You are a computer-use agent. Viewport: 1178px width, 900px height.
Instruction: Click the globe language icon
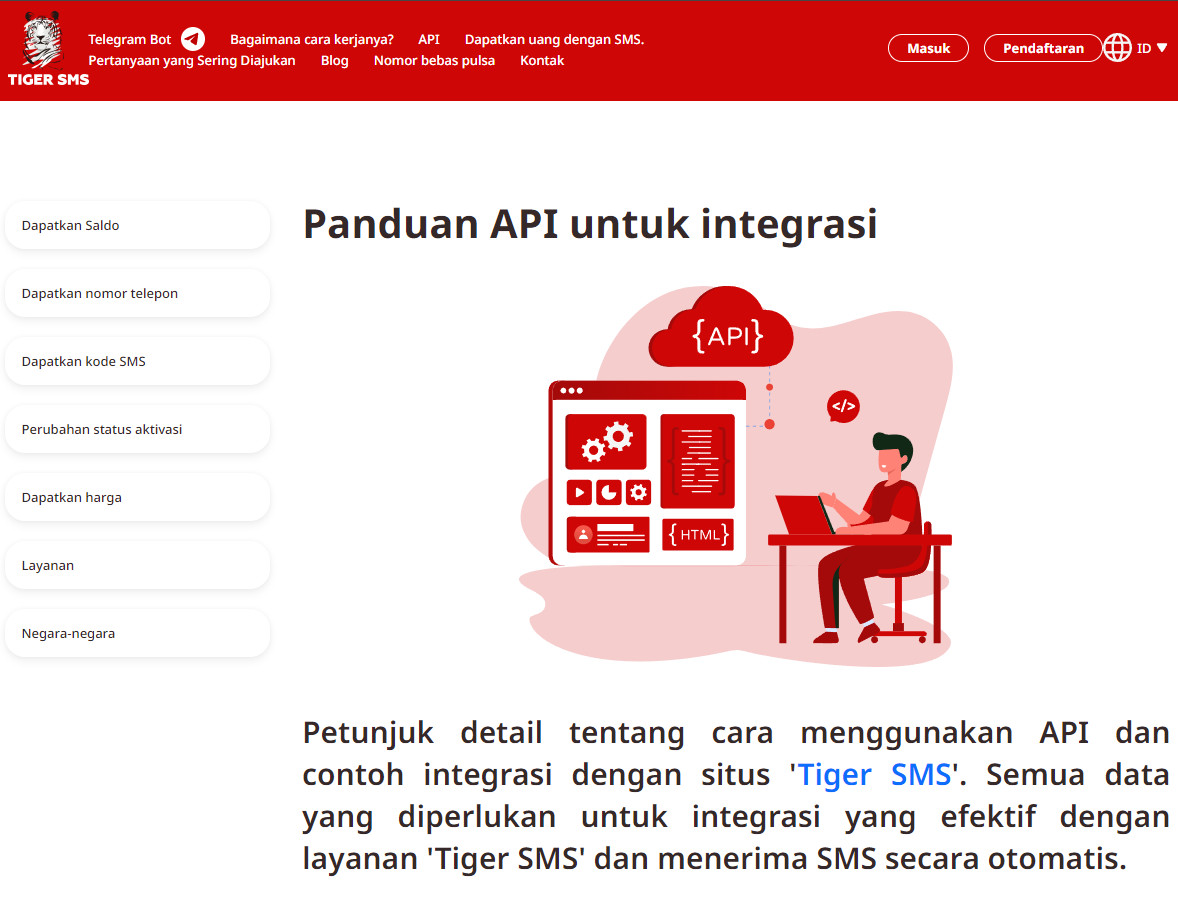[1117, 48]
